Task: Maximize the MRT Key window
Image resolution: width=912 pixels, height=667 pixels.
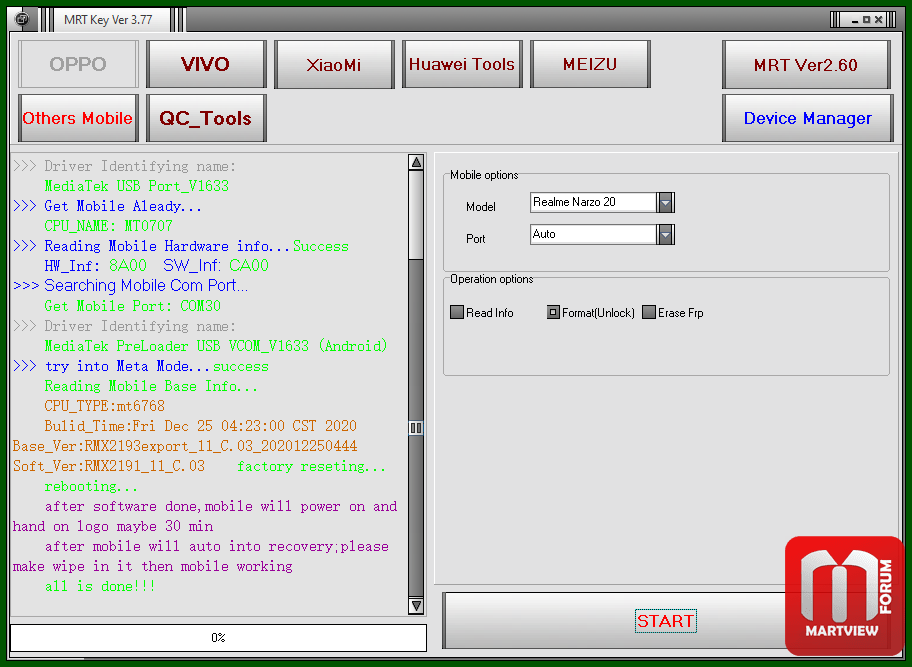Action: point(867,20)
